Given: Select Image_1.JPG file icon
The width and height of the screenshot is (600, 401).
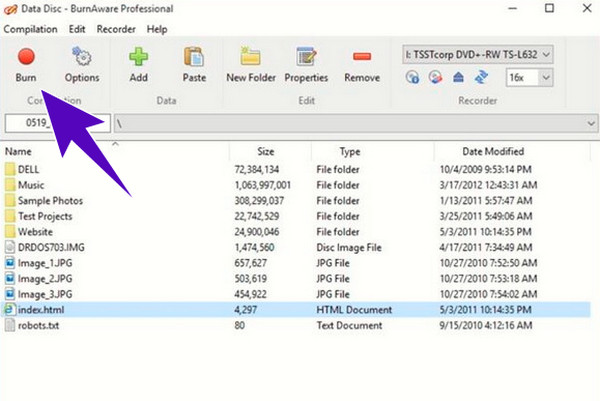Looking at the screenshot, I should point(10,263).
